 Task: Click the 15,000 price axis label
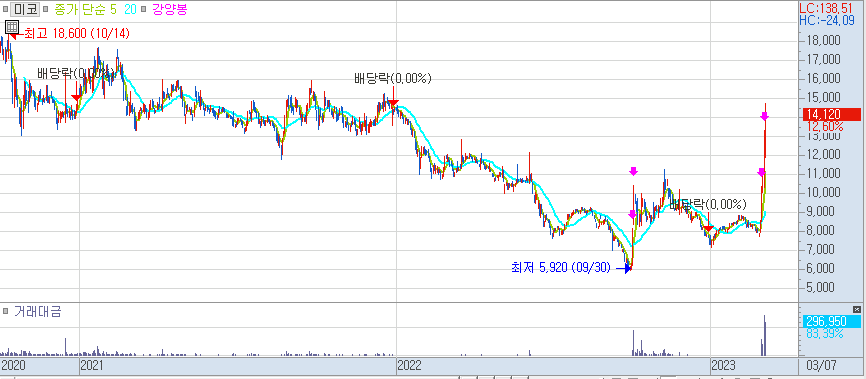click(825, 98)
